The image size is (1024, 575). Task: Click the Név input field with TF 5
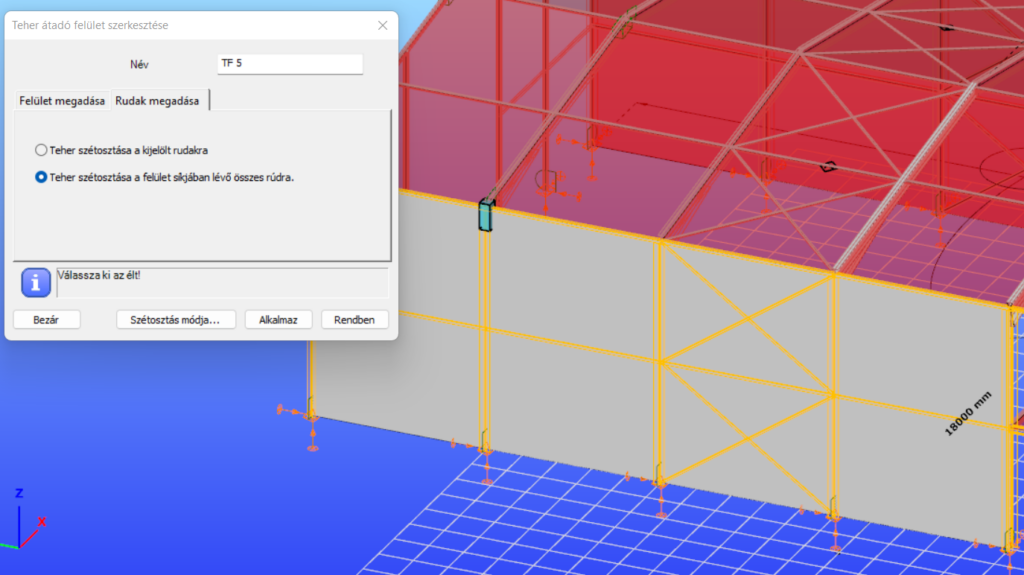pos(289,64)
